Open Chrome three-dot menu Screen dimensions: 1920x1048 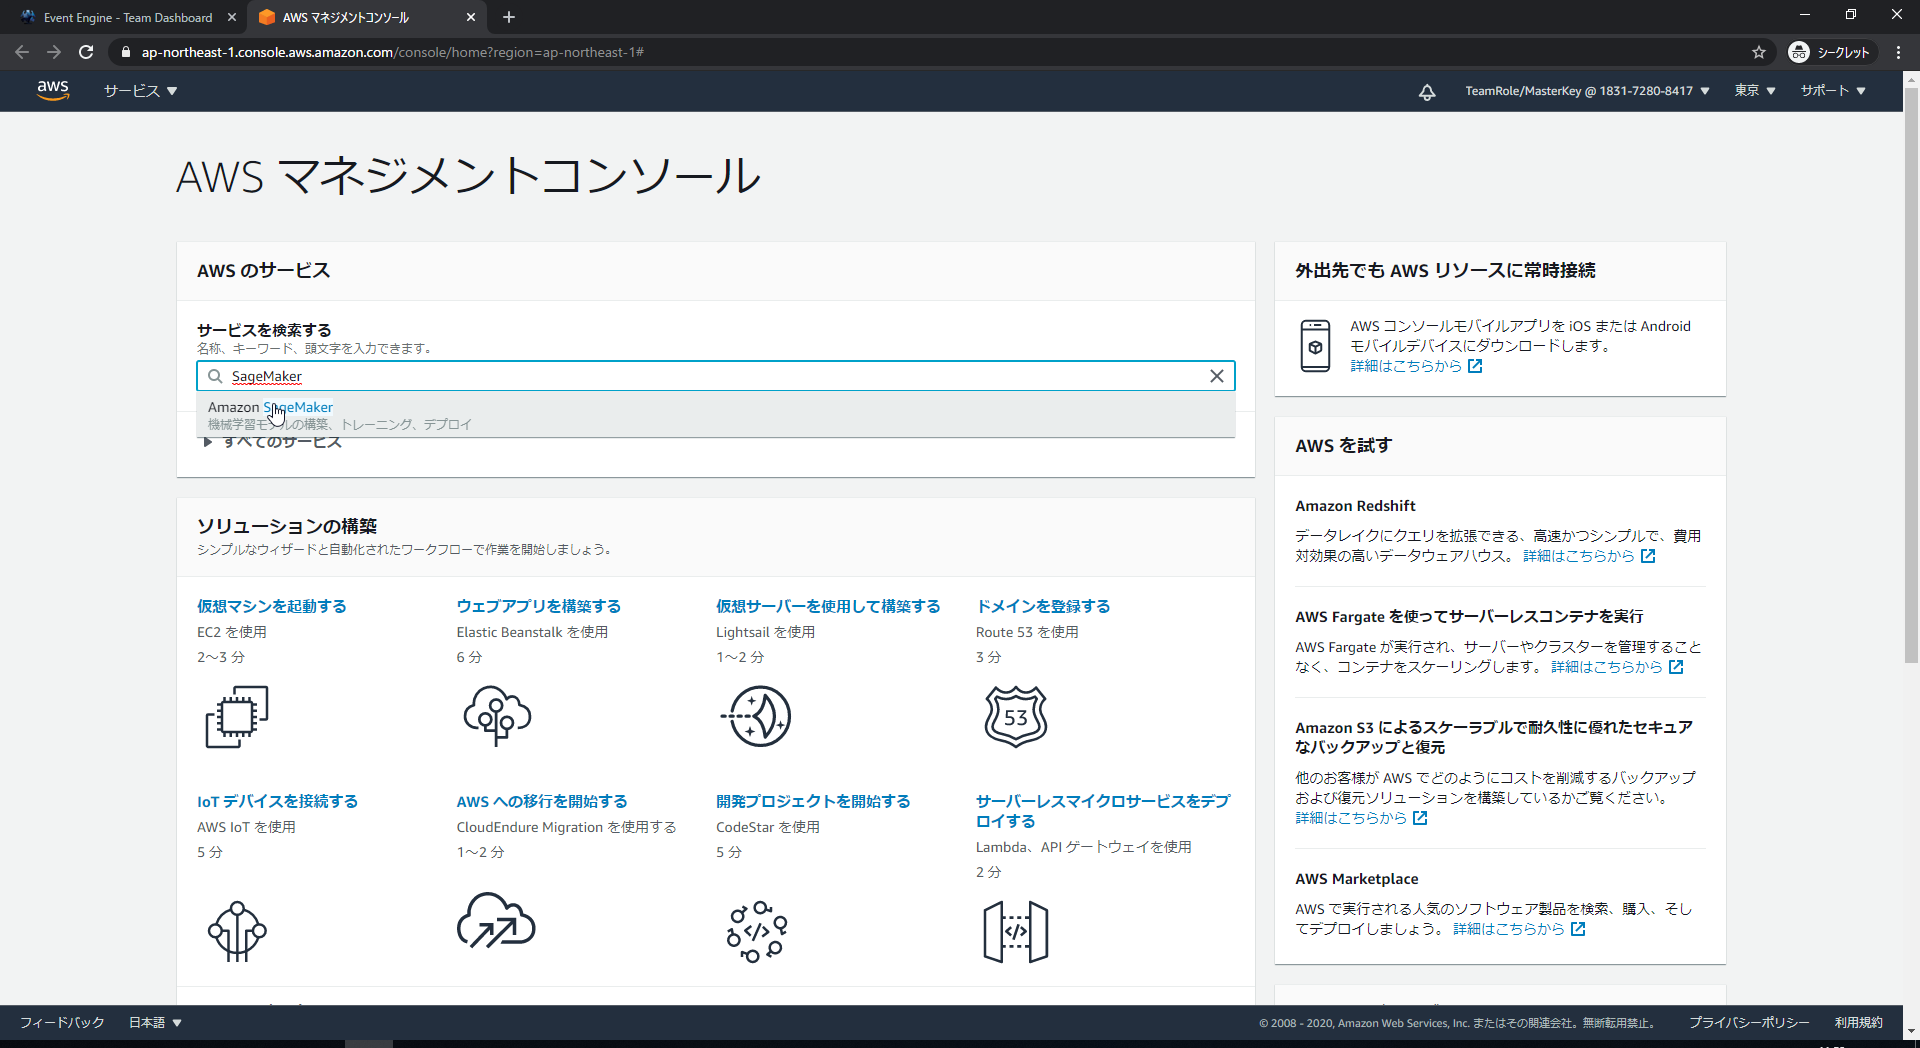(1898, 52)
